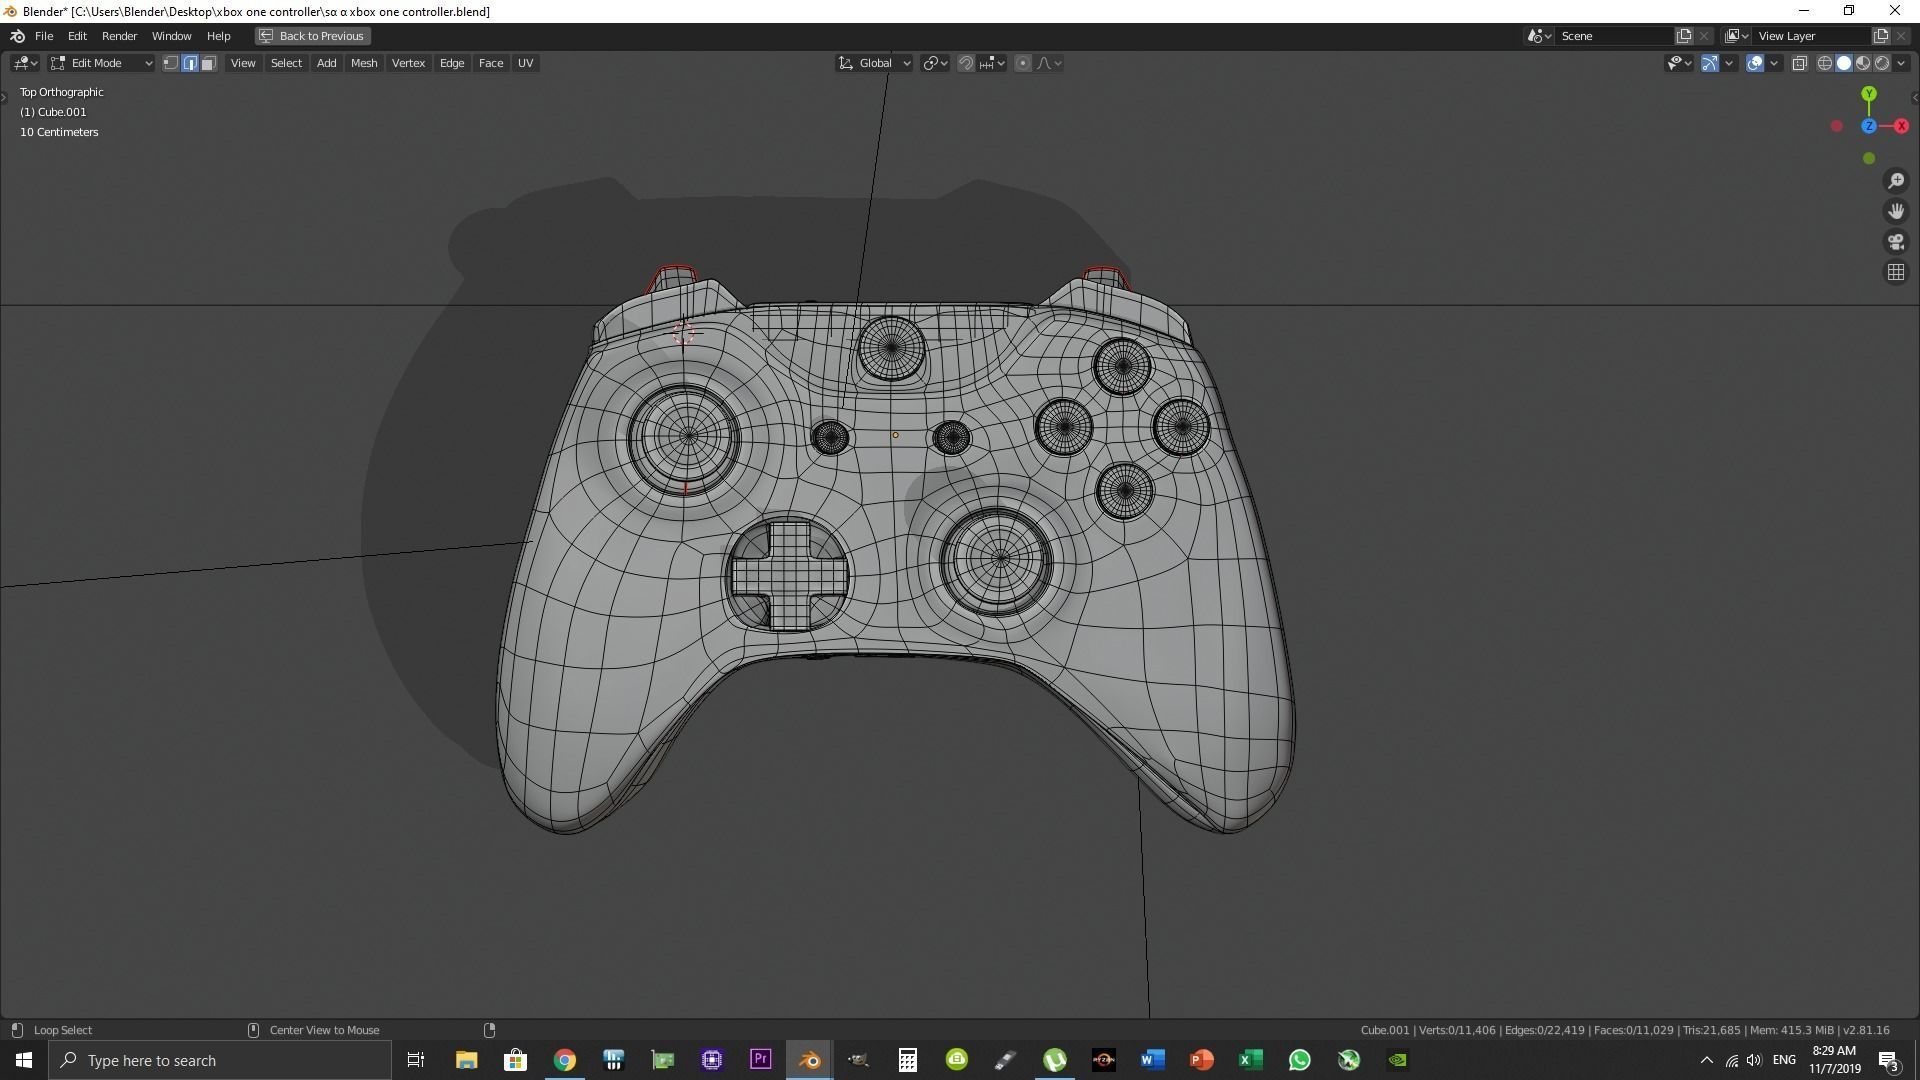Image resolution: width=1920 pixels, height=1080 pixels.
Task: Toggle the camera view icon
Action: pyautogui.click(x=1896, y=242)
